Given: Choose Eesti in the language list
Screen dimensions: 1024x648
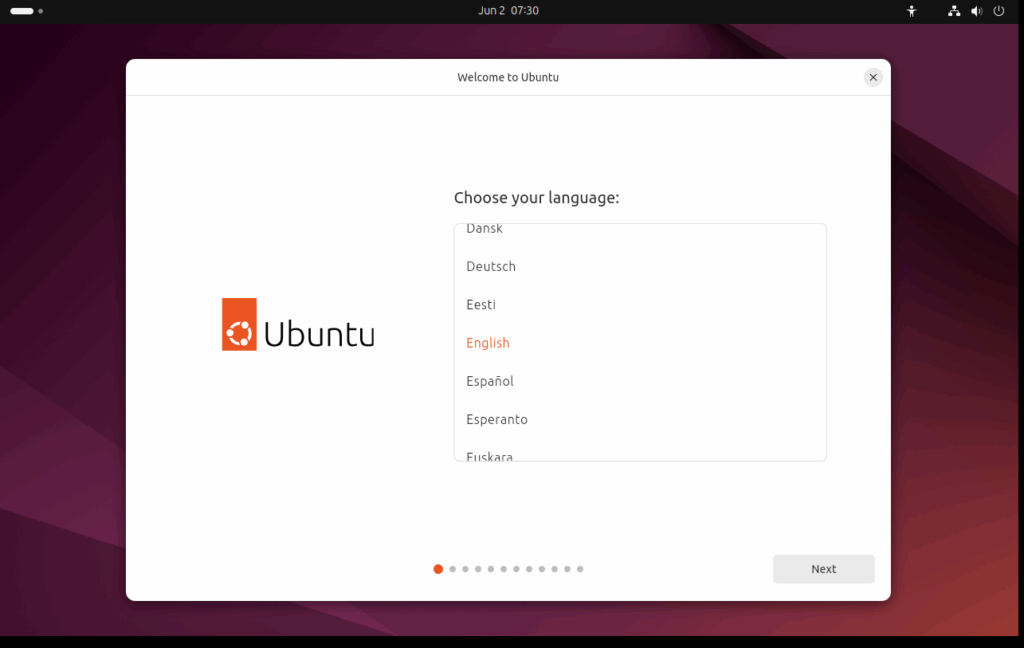Looking at the screenshot, I should point(640,304).
